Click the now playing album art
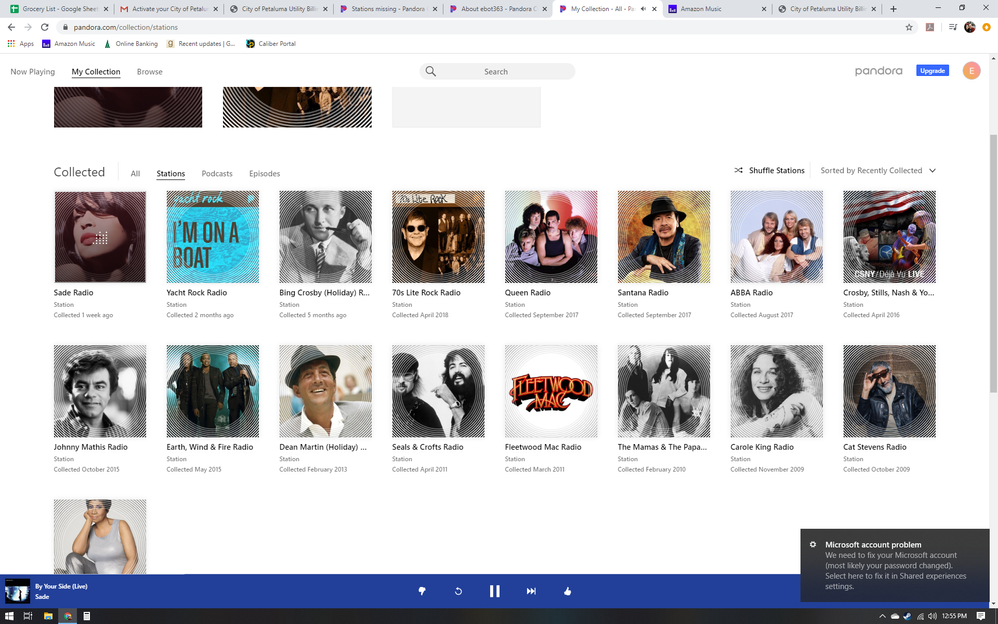Image resolution: width=998 pixels, height=624 pixels. coord(17,591)
